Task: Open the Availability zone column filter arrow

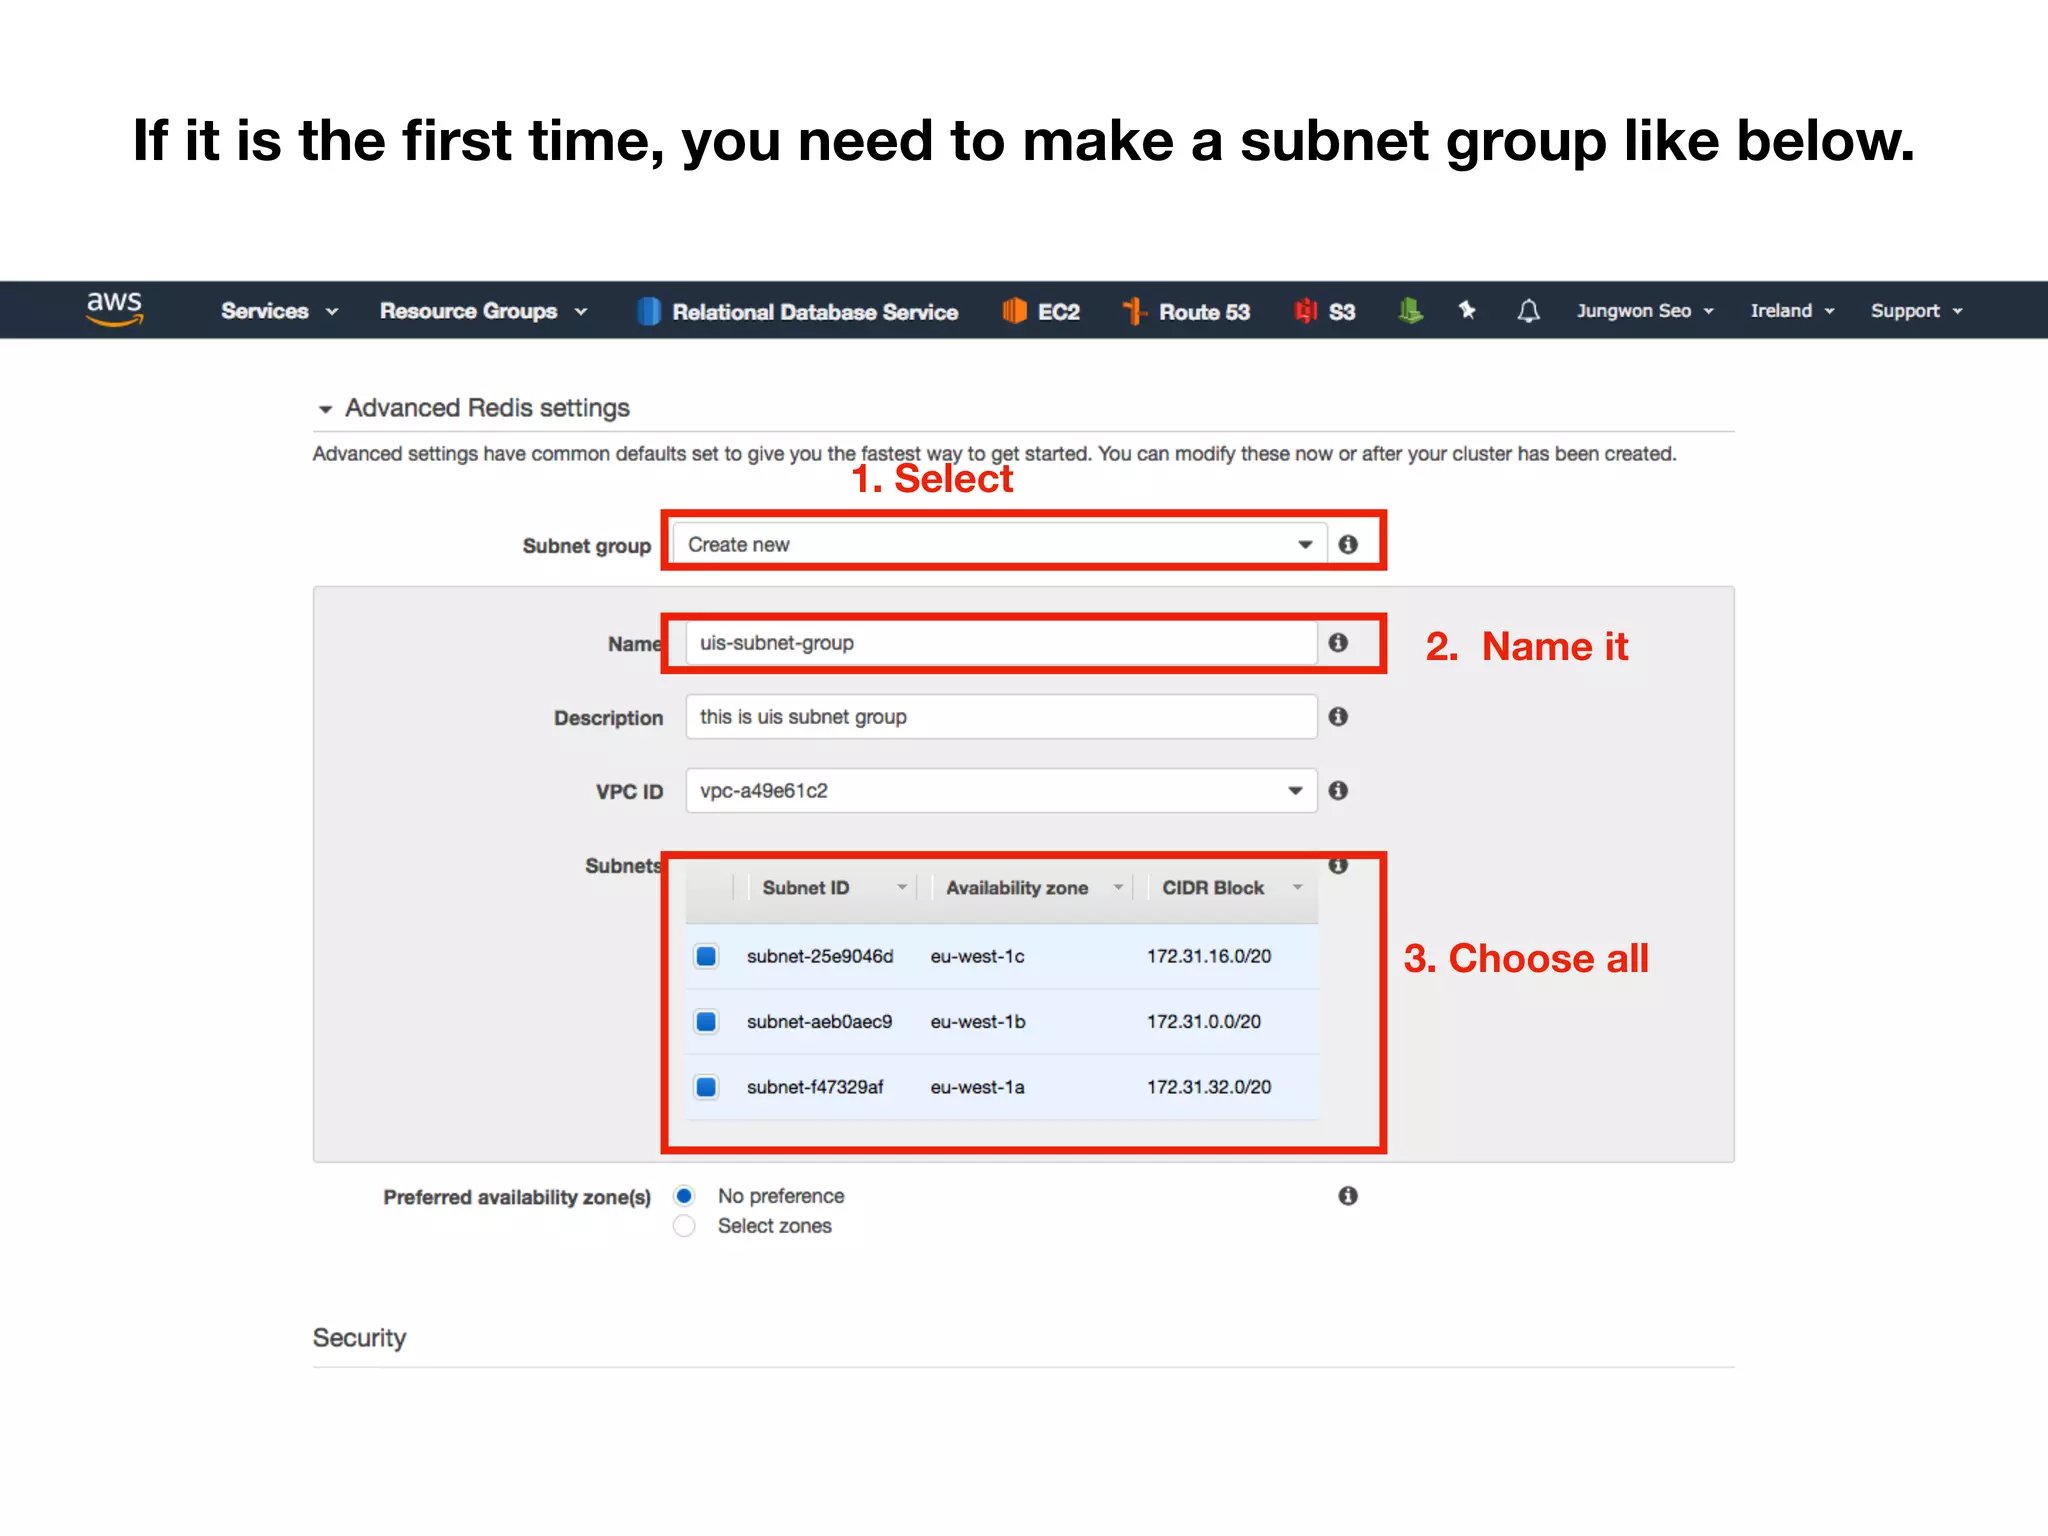Action: (1118, 887)
